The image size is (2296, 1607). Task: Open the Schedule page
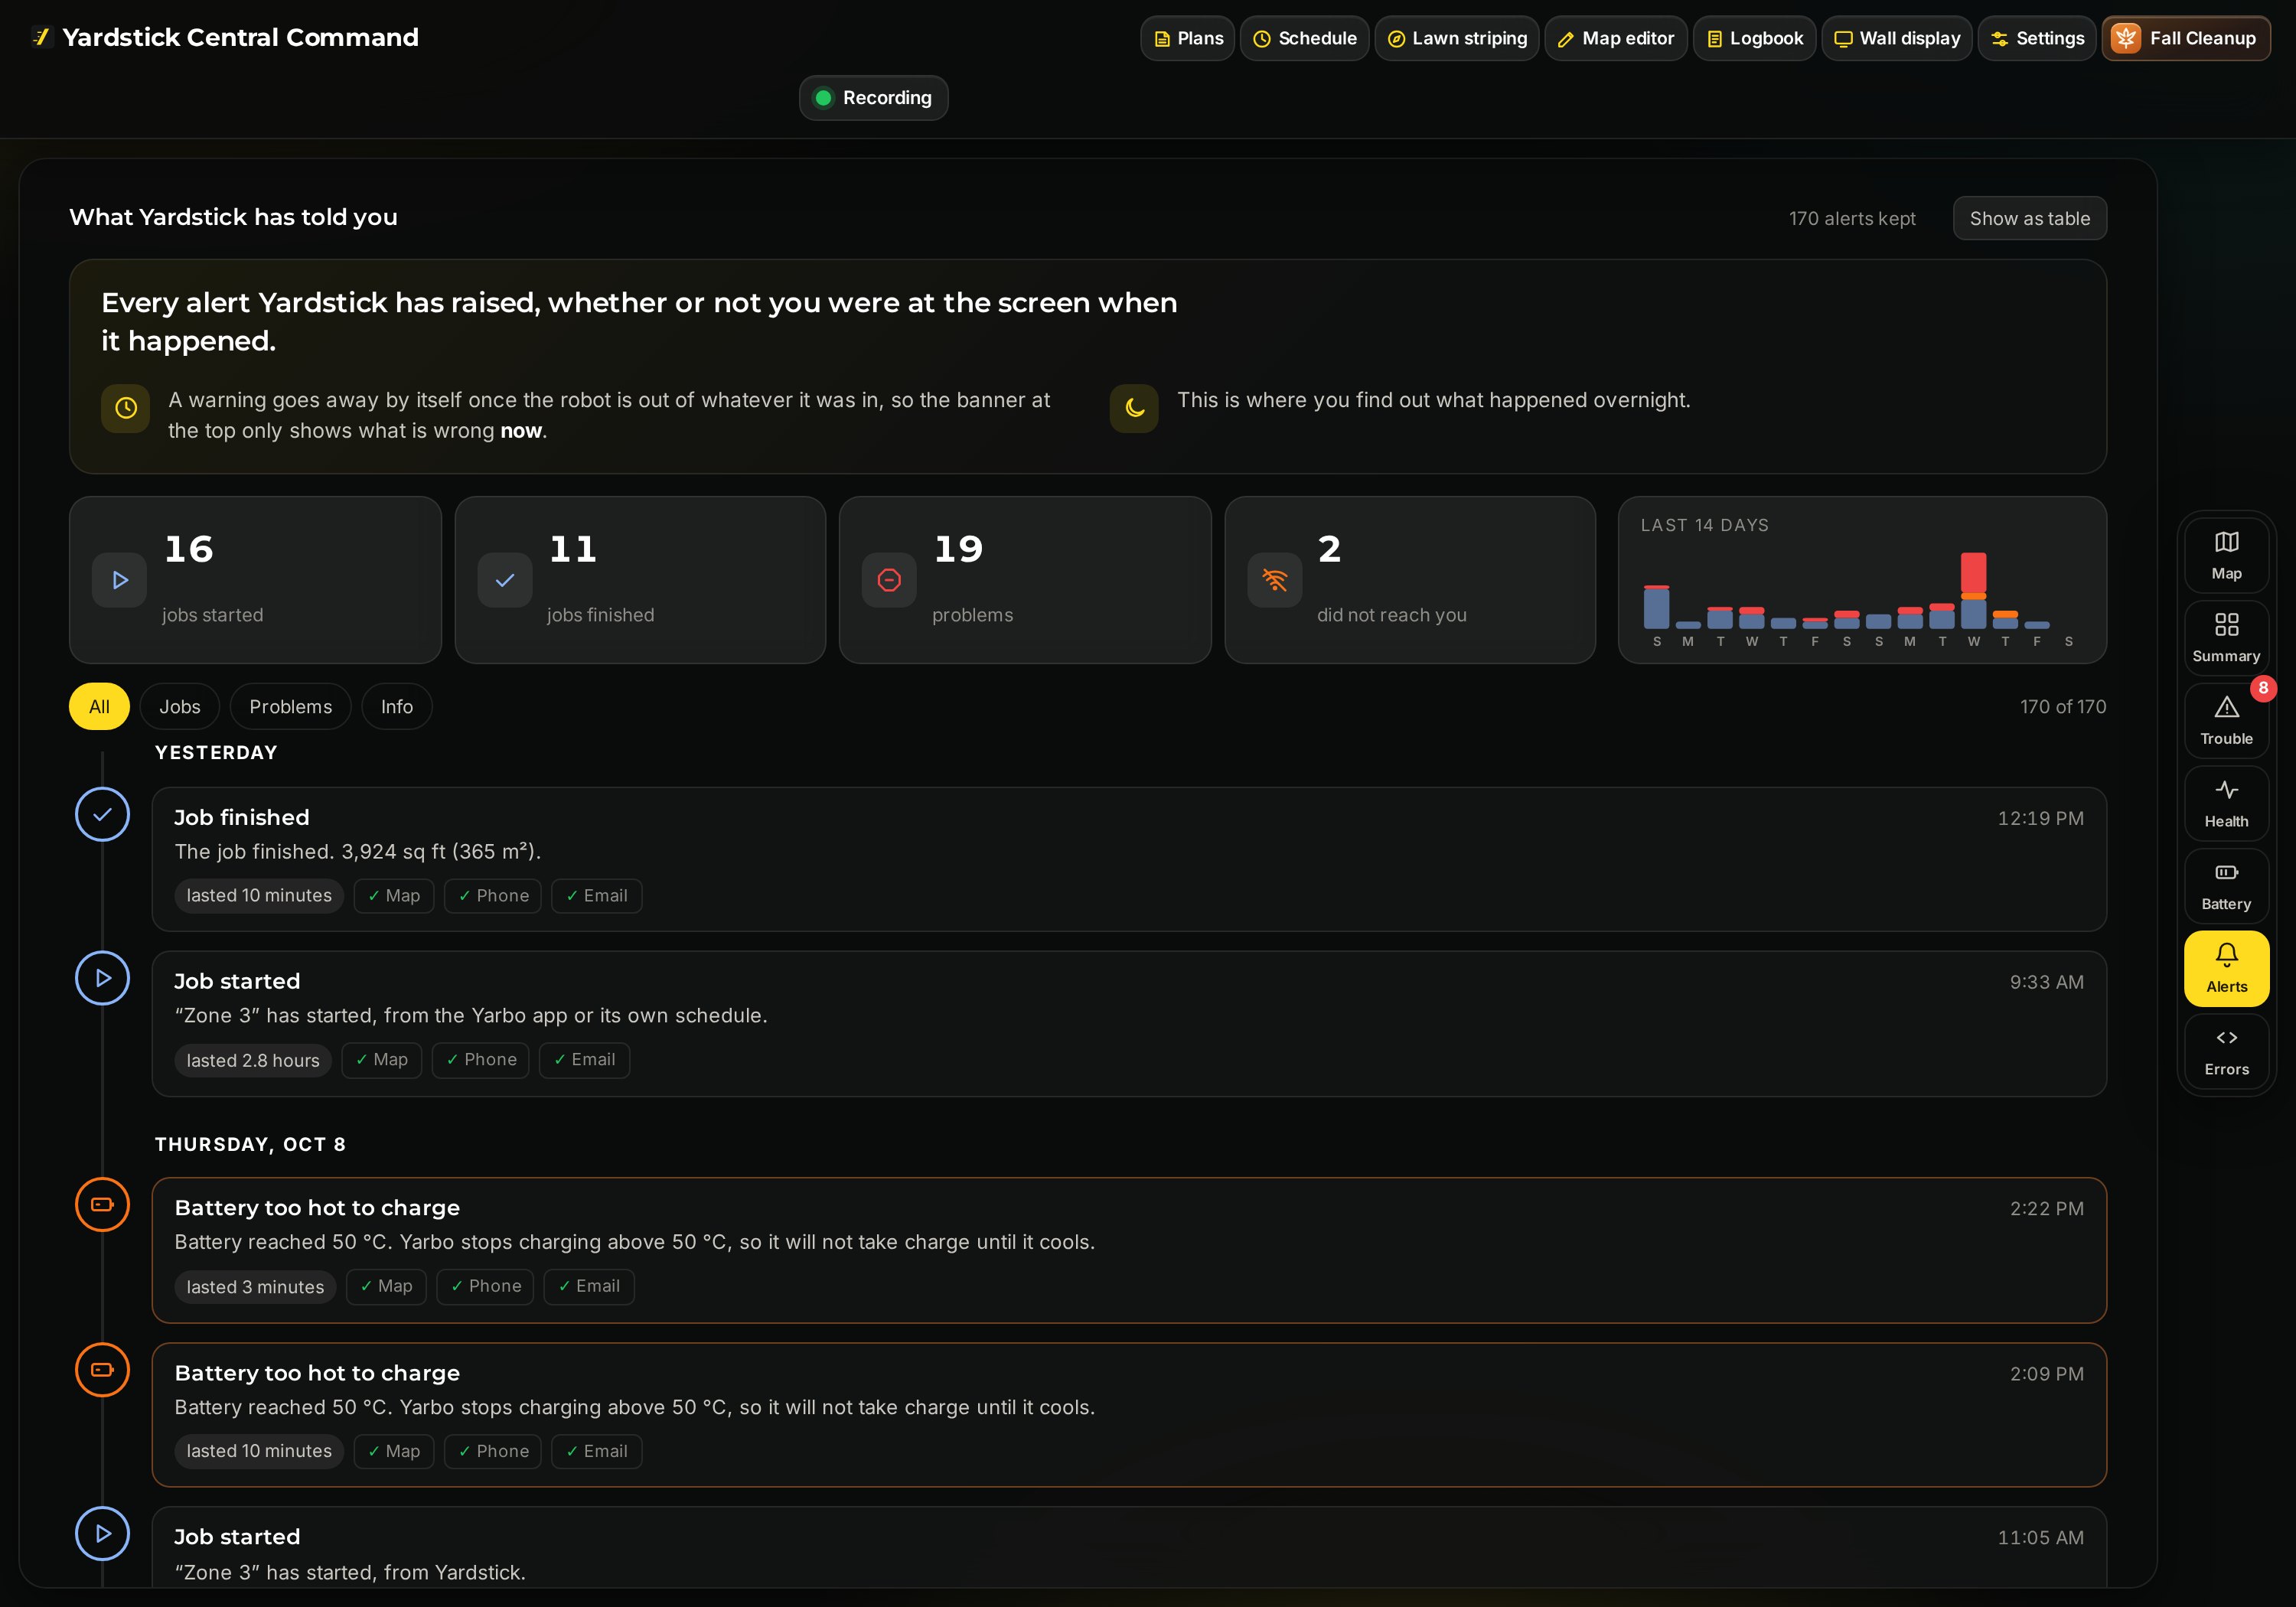[1305, 38]
